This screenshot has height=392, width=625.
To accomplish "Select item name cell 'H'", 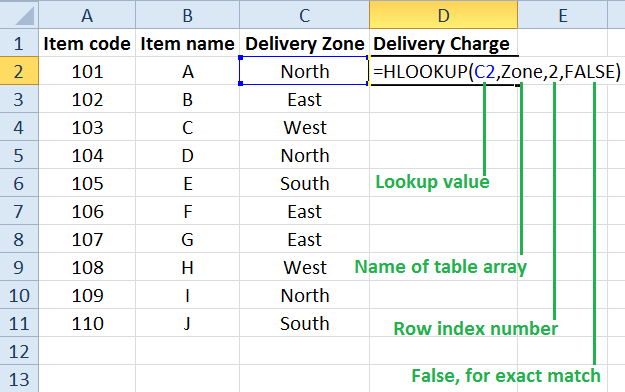I will click(187, 266).
